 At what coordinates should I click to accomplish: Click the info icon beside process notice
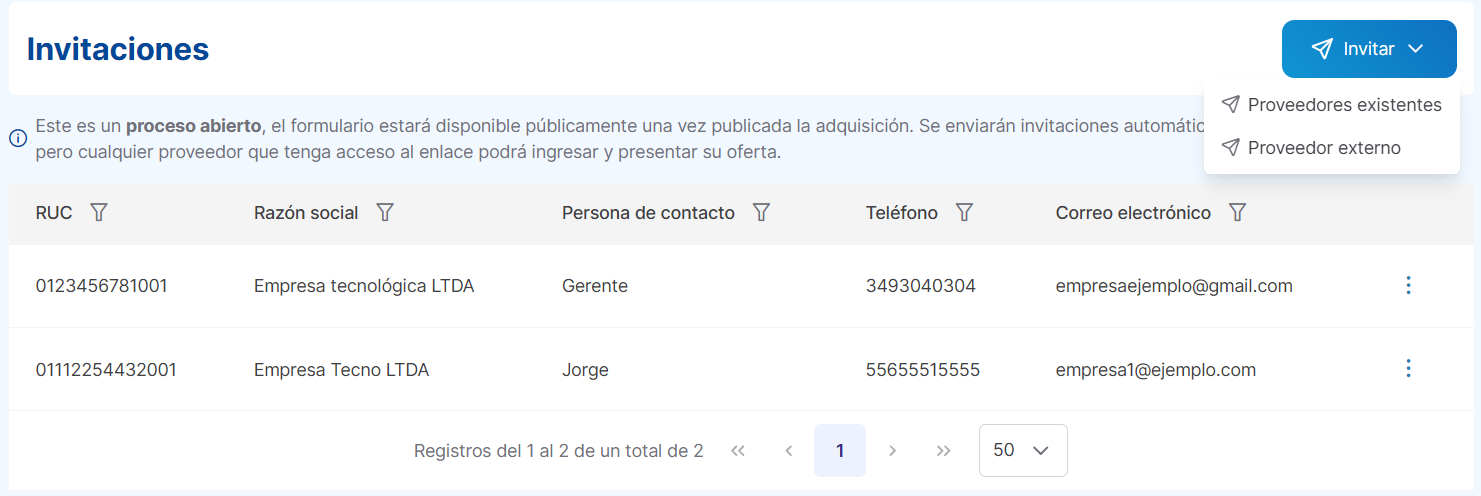tap(18, 139)
